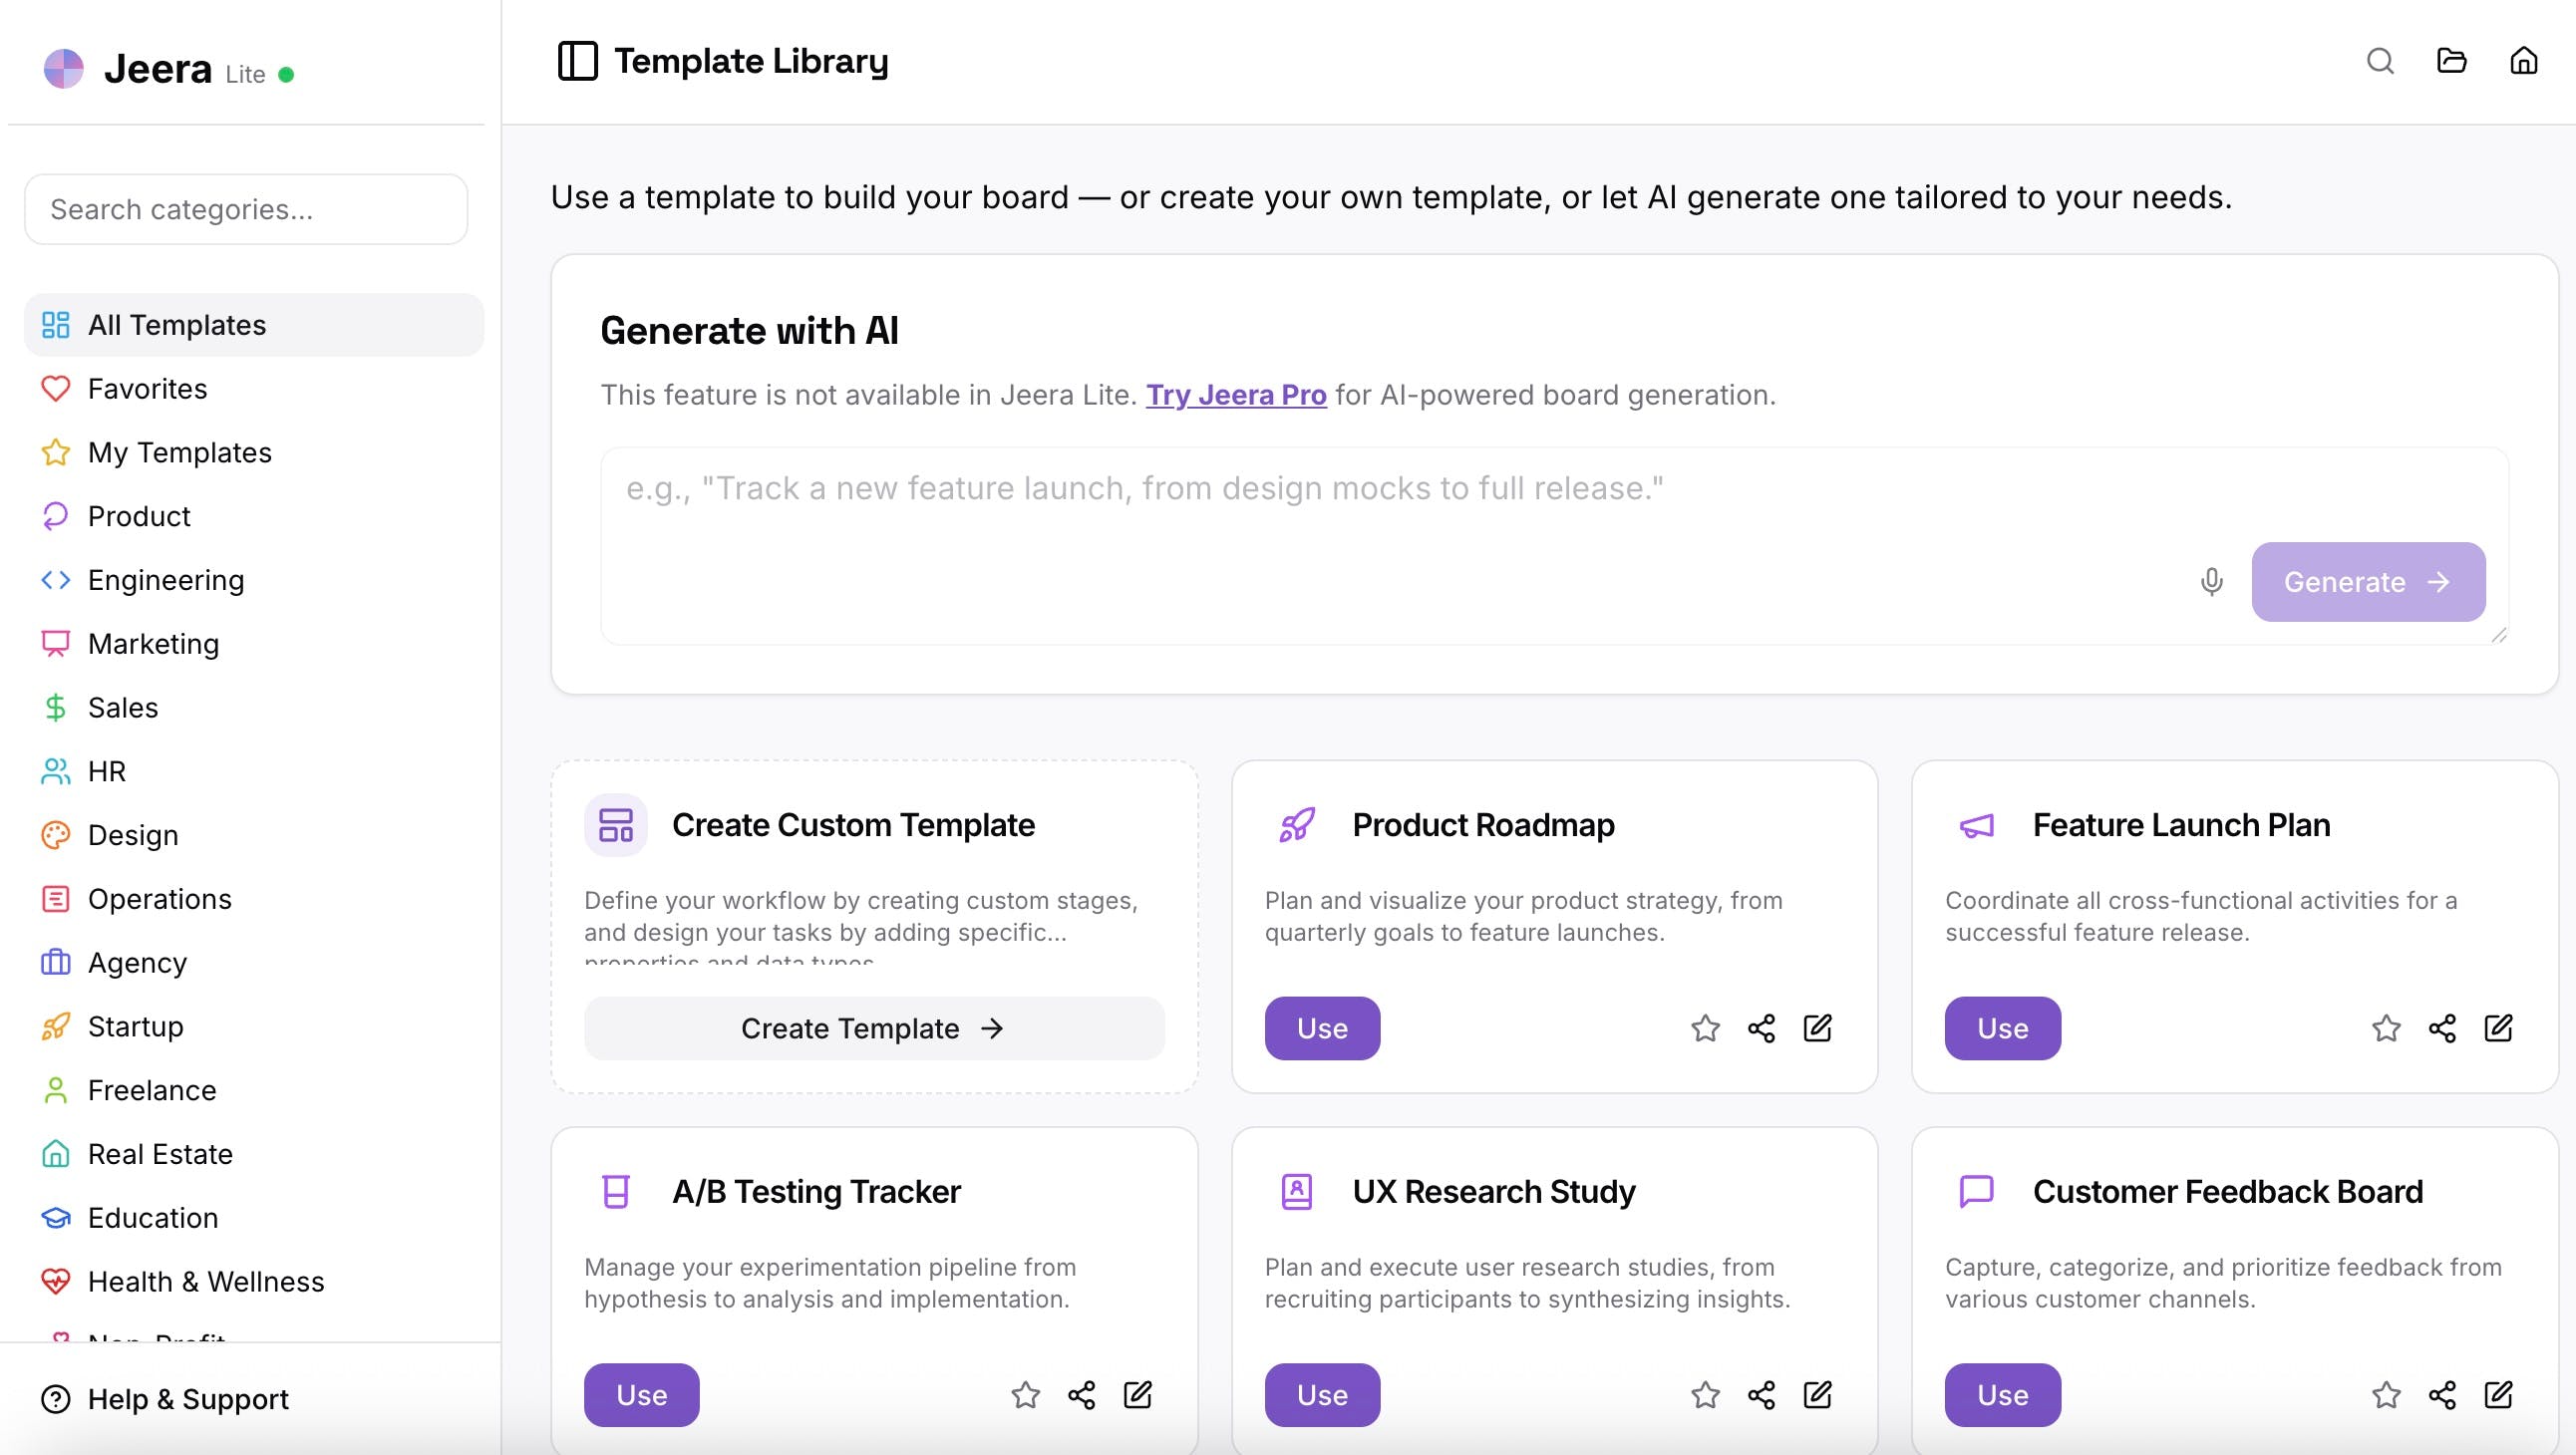Go to home via house icon
2576x1455 pixels.
point(2523,61)
